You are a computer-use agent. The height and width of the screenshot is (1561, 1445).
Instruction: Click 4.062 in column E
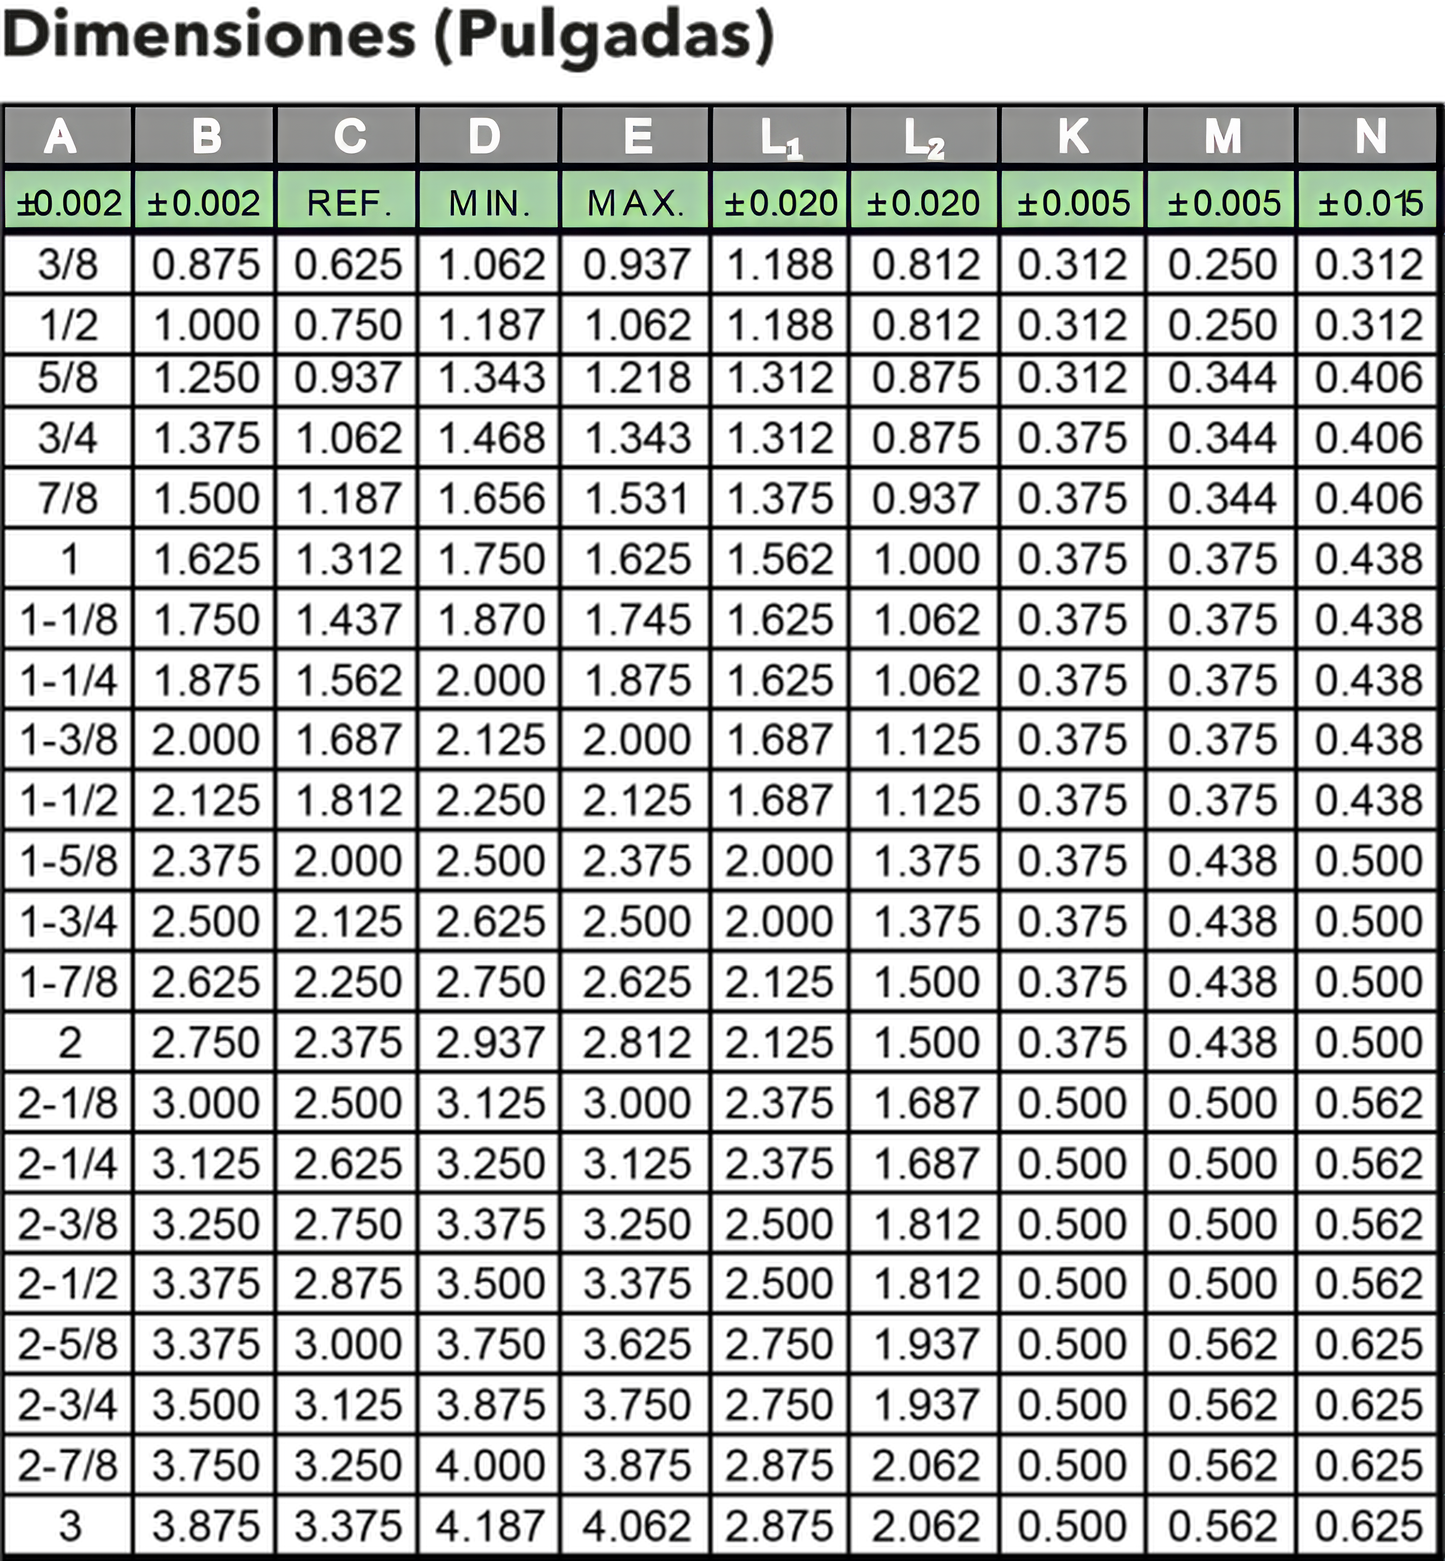tap(637, 1526)
